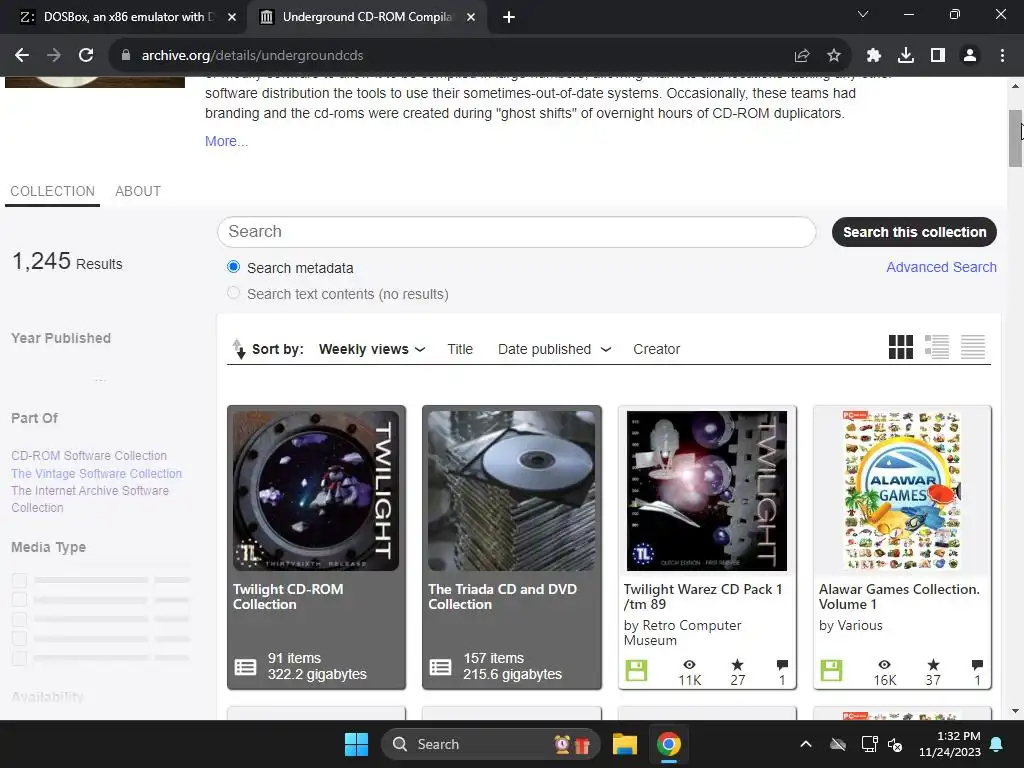Click the views eye icon on Twilight Warez card
This screenshot has width=1024, height=768.
[x=689, y=665]
